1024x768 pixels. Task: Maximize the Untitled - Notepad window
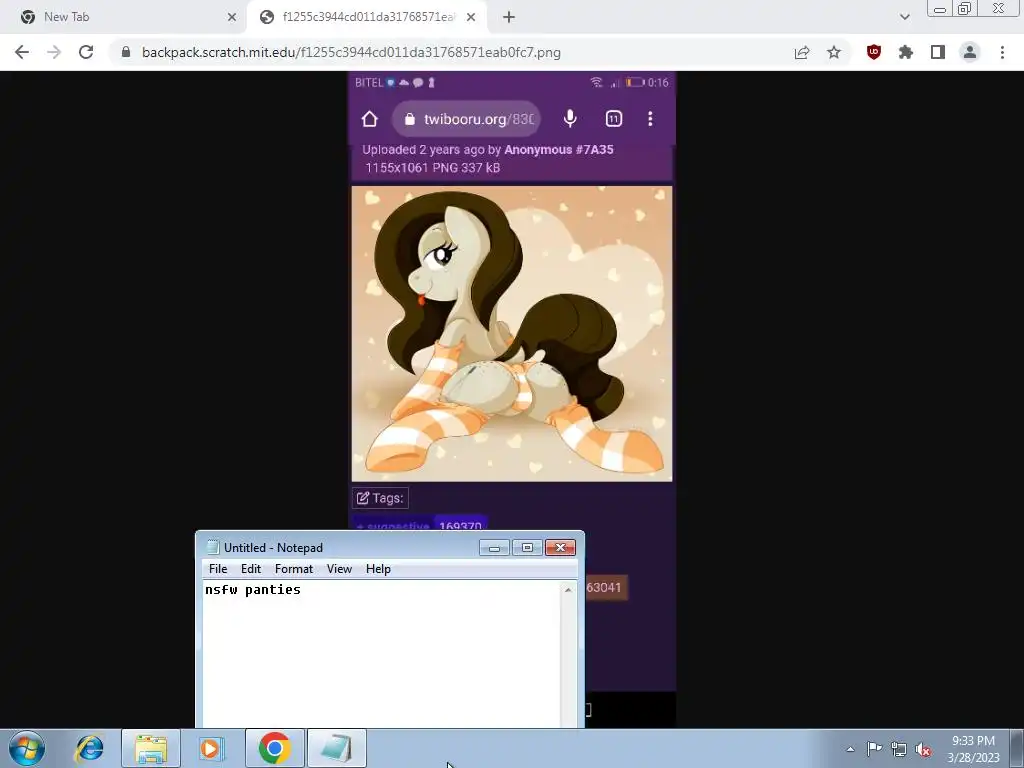(527, 547)
